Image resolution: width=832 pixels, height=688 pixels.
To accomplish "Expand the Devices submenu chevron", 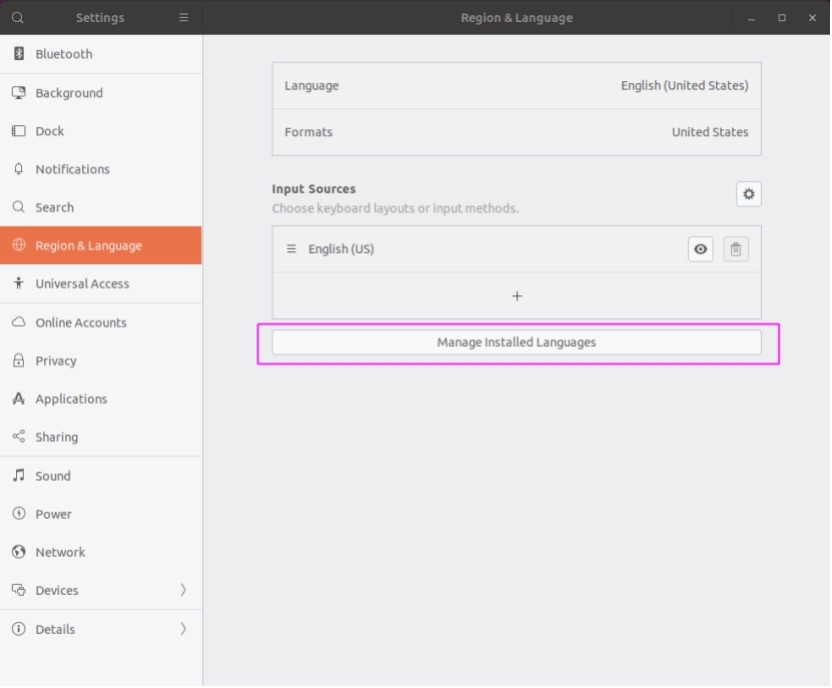I will (x=183, y=590).
